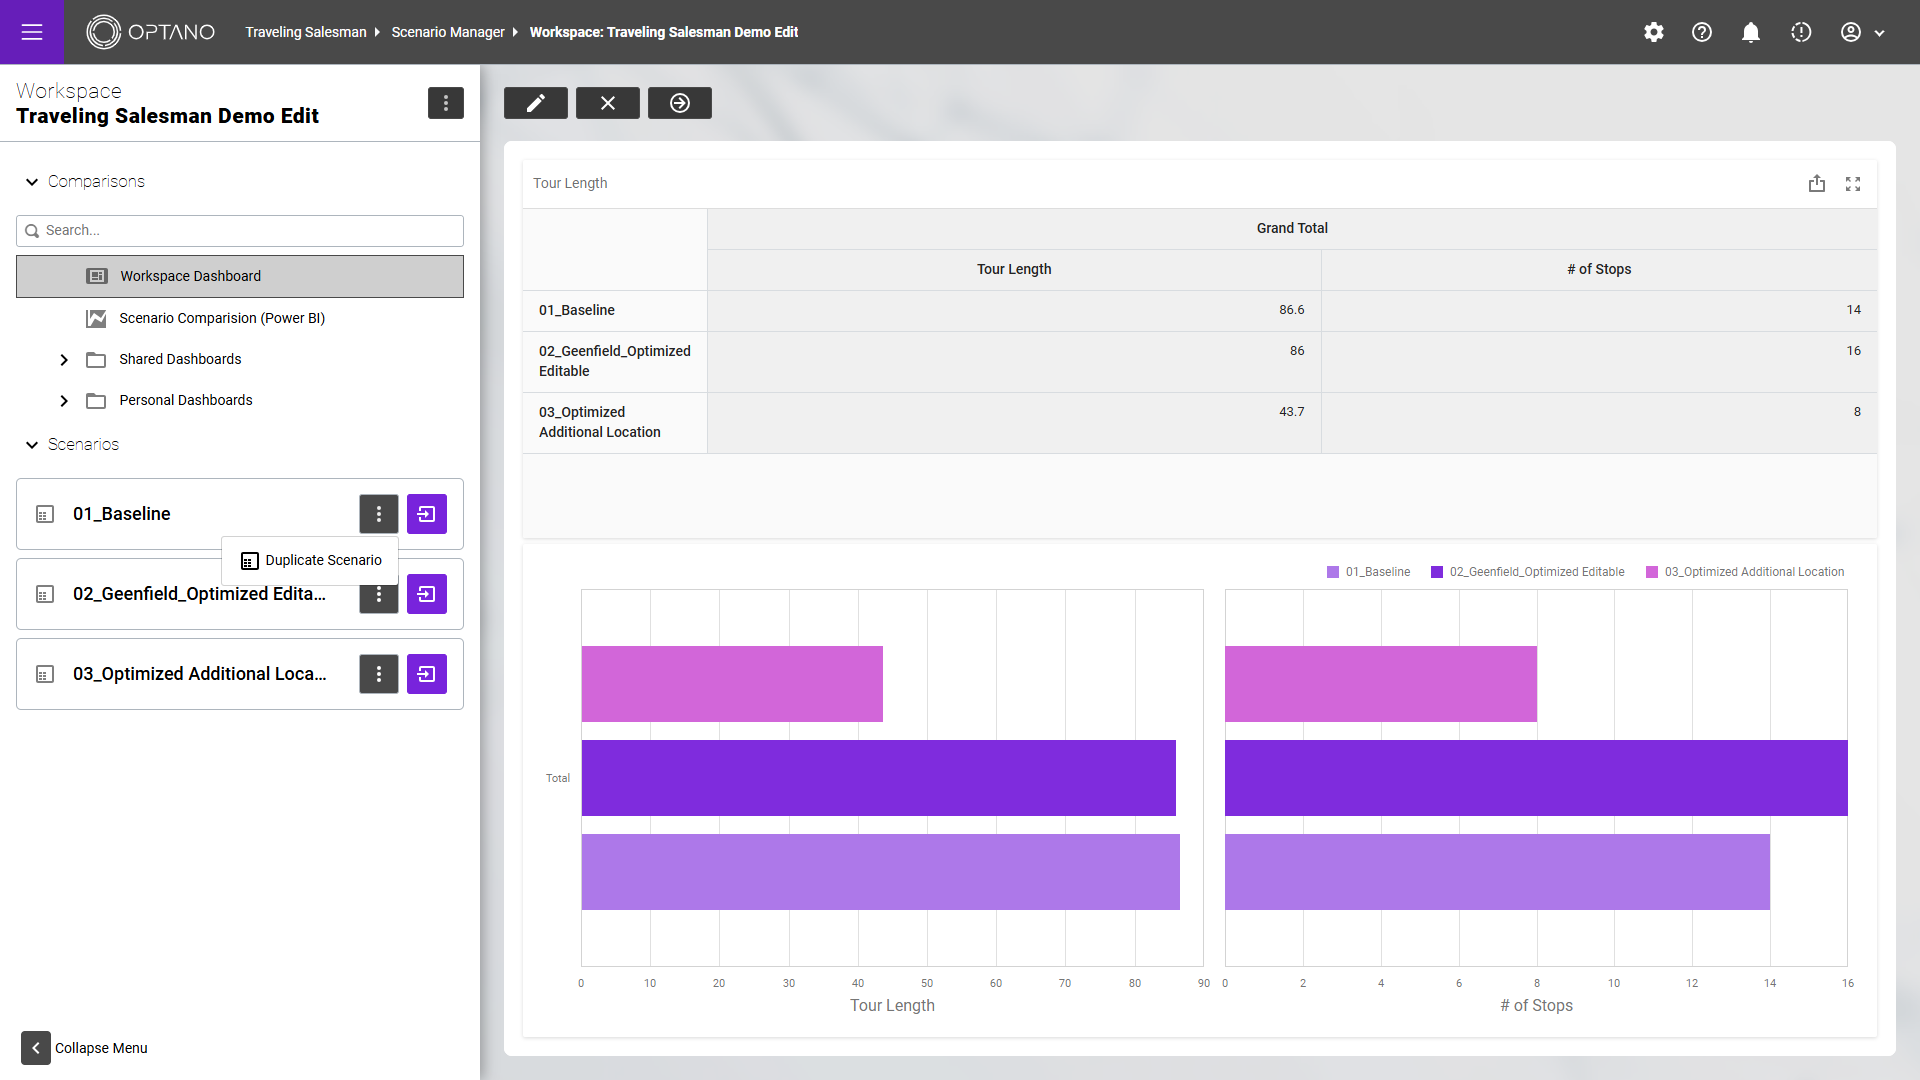Open 03_Optimized Additional Location with purple button

coord(427,674)
